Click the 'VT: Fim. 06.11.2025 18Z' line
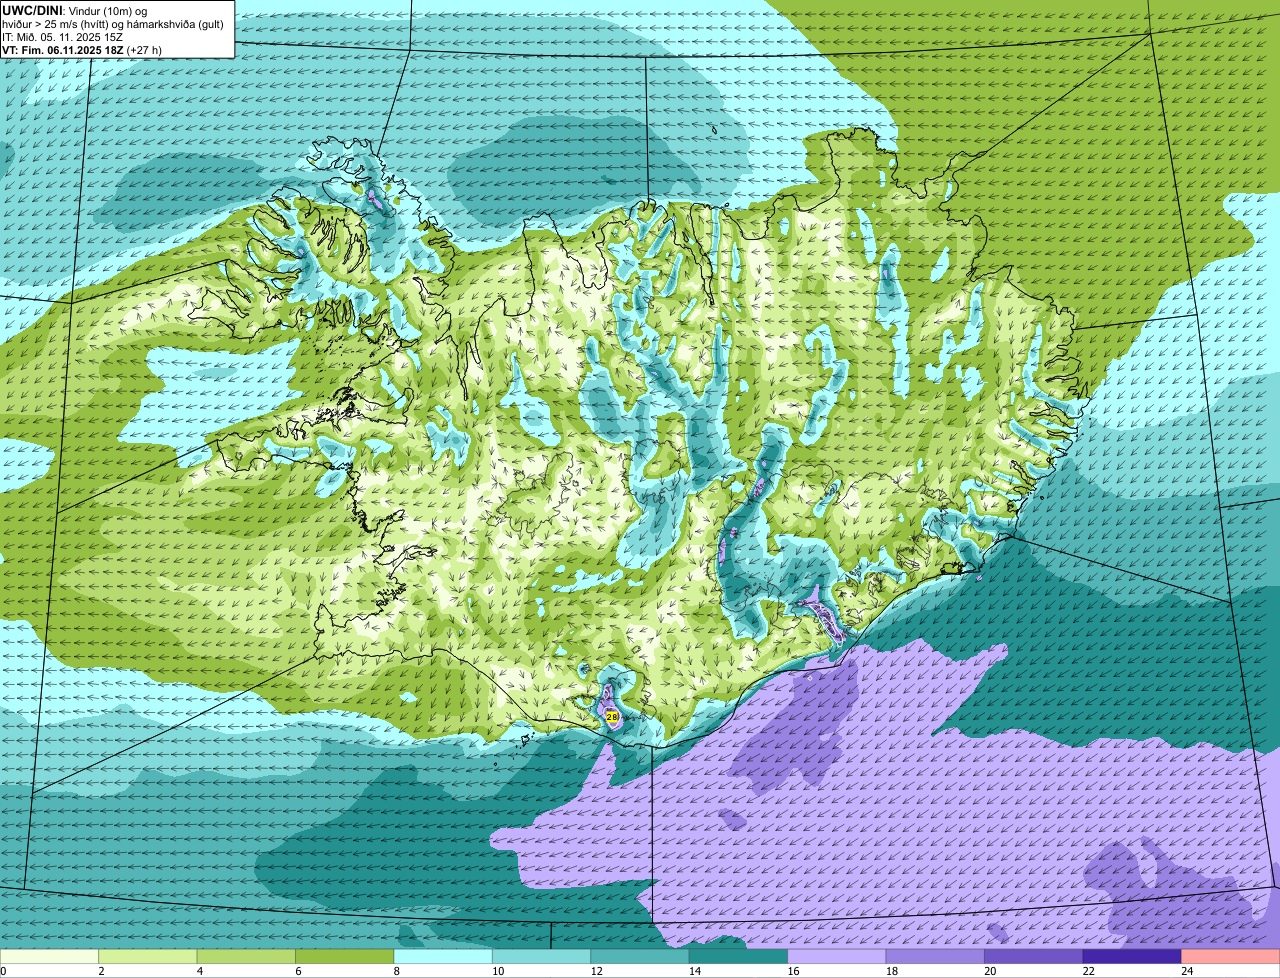Image resolution: width=1280 pixels, height=978 pixels. tap(82, 49)
